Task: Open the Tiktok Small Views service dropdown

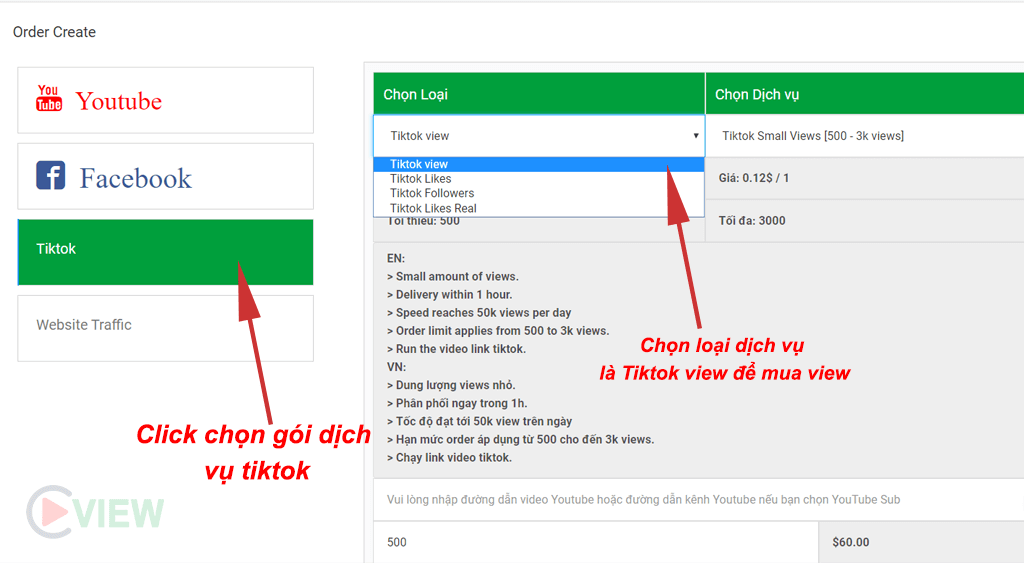Action: point(865,136)
